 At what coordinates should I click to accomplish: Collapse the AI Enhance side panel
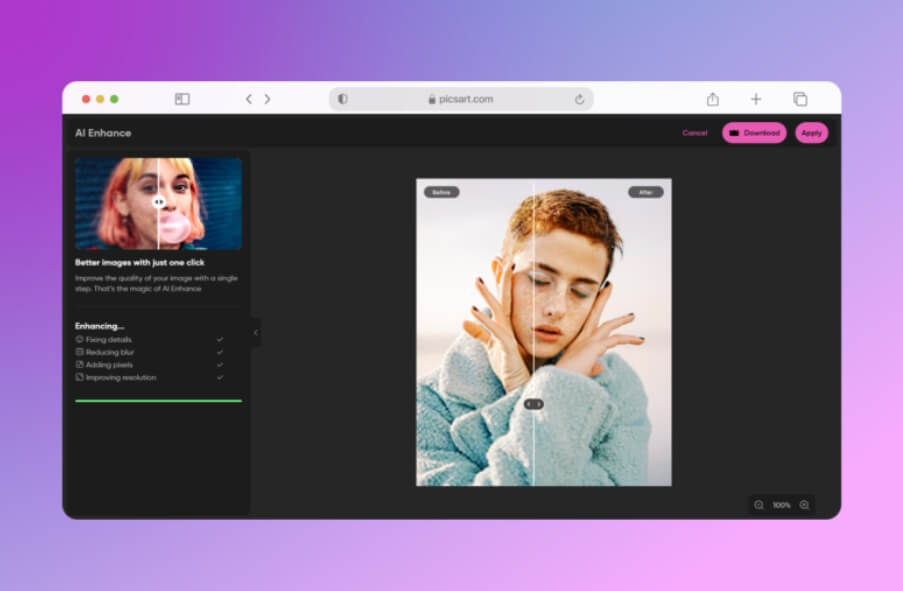point(255,332)
